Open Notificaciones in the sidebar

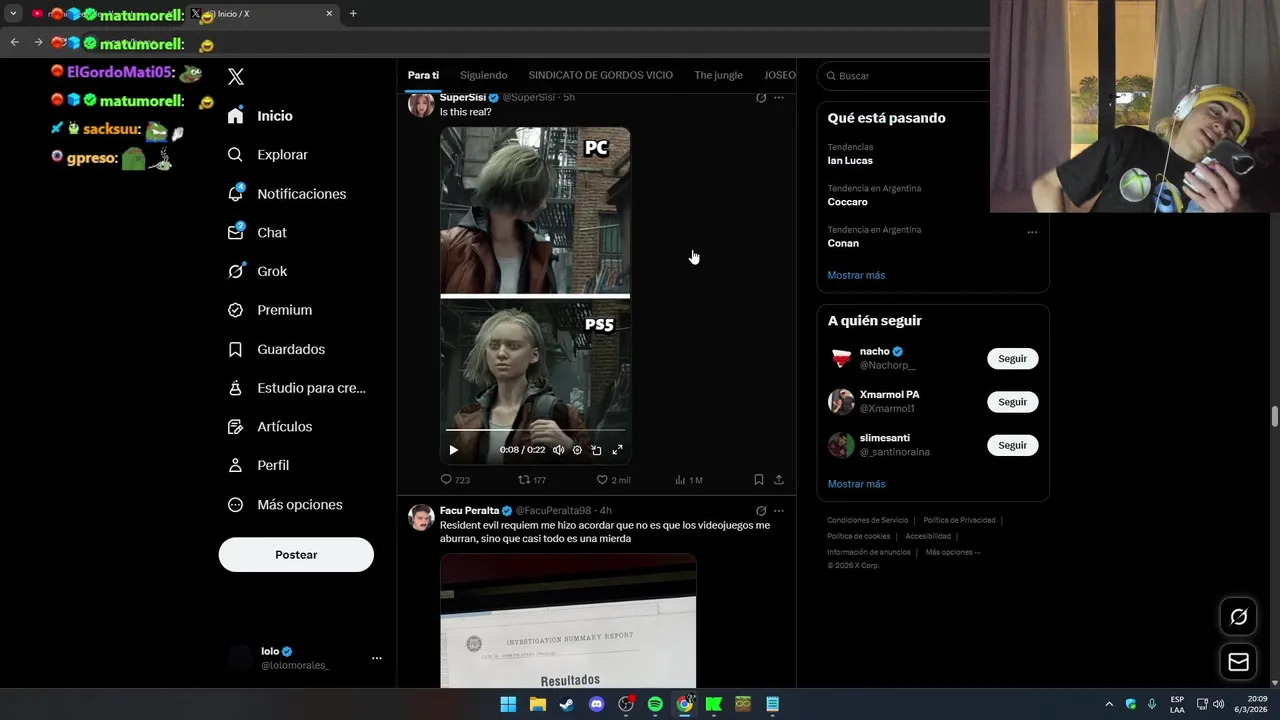point(286,194)
